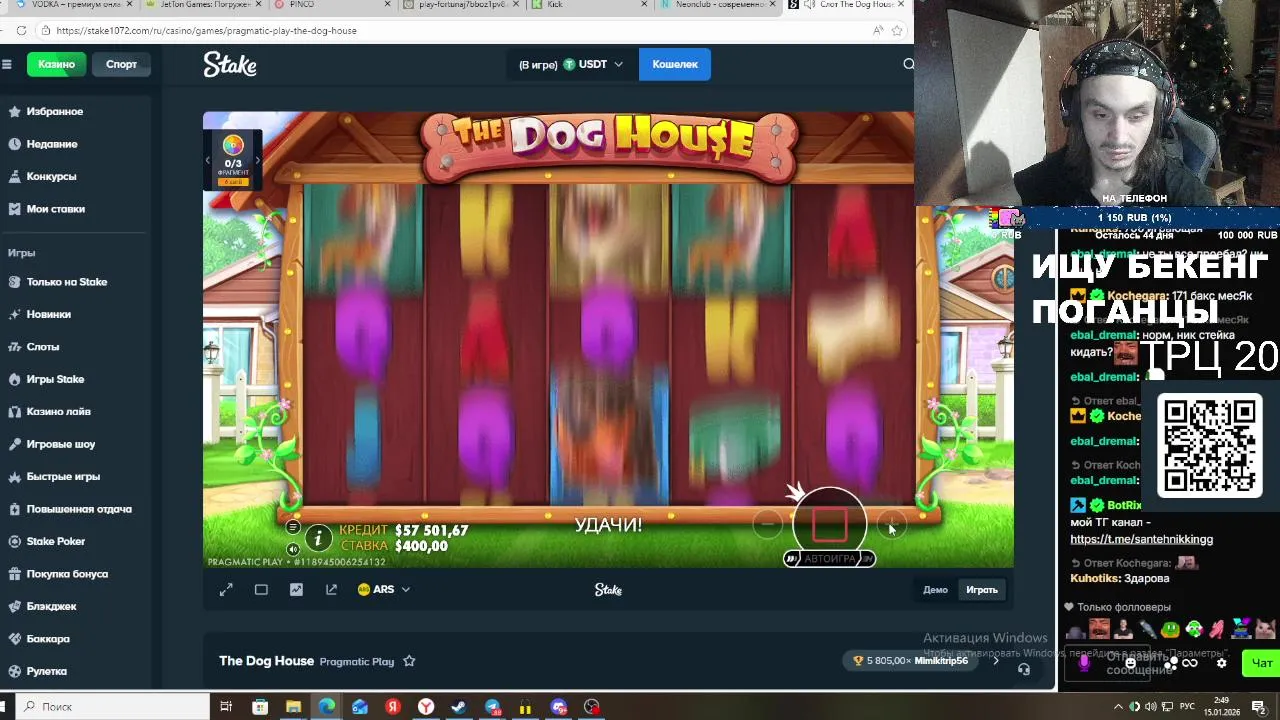Select the Казино tab

click(56, 64)
